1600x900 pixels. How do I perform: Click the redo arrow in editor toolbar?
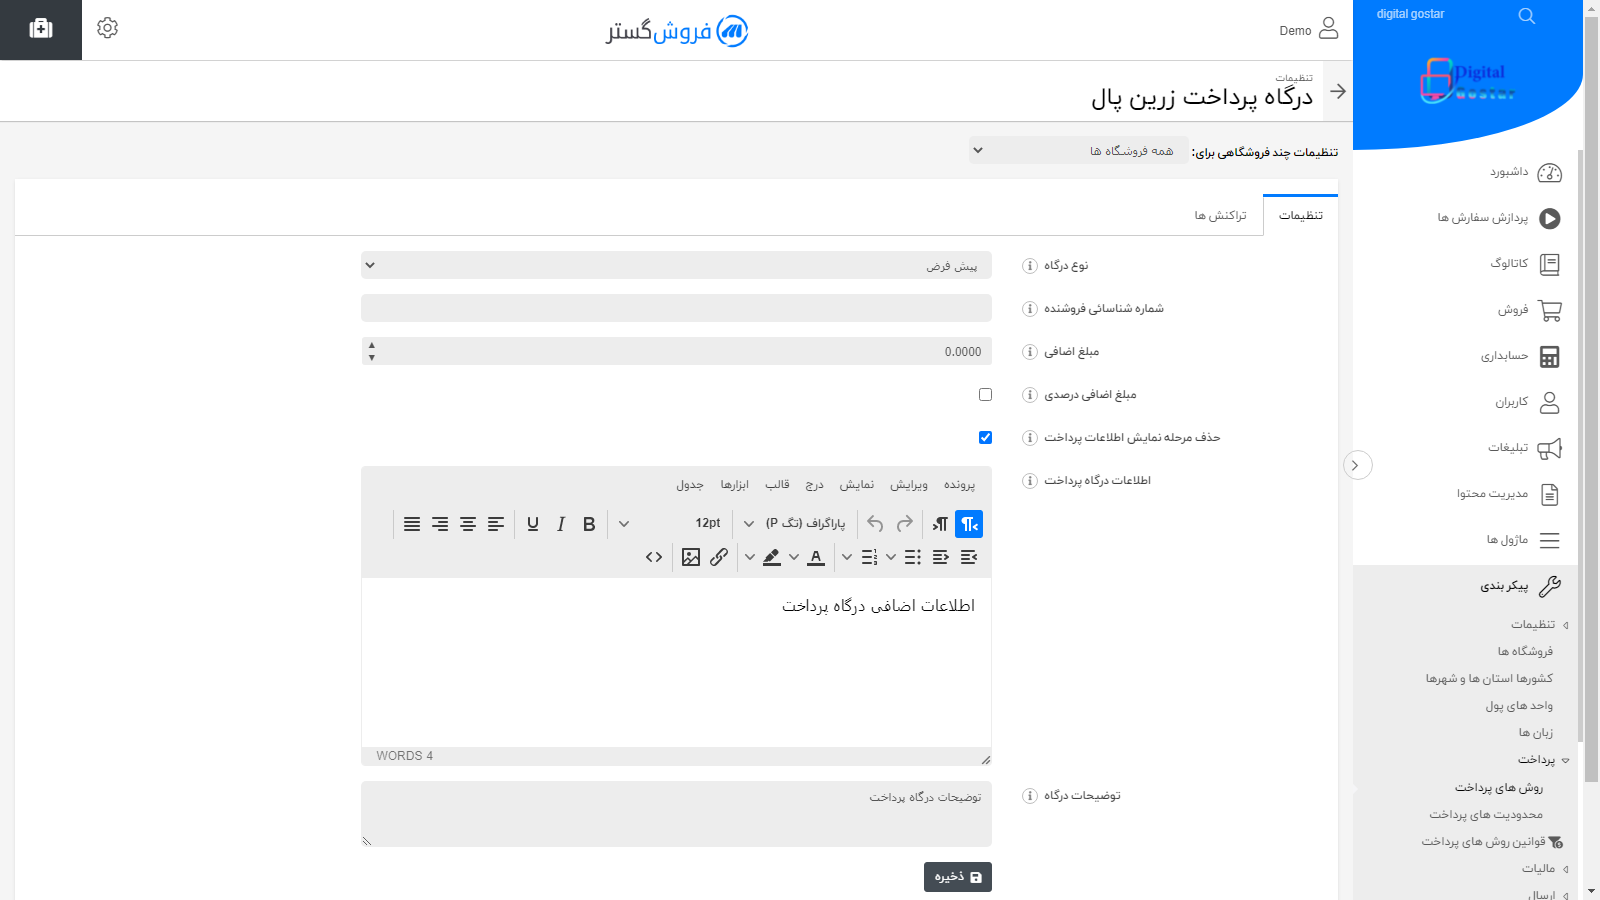[x=905, y=524]
